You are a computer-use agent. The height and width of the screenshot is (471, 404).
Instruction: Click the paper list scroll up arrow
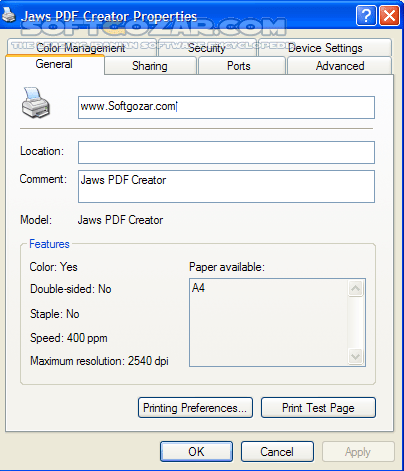tap(356, 288)
